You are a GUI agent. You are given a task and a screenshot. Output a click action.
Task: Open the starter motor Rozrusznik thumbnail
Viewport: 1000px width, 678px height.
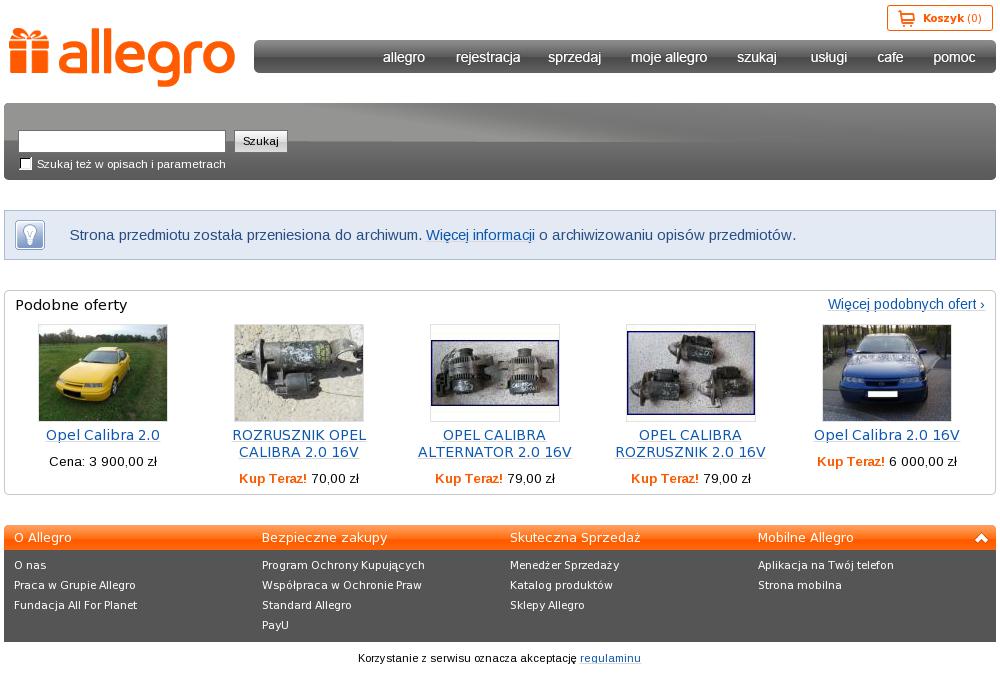pos(299,372)
